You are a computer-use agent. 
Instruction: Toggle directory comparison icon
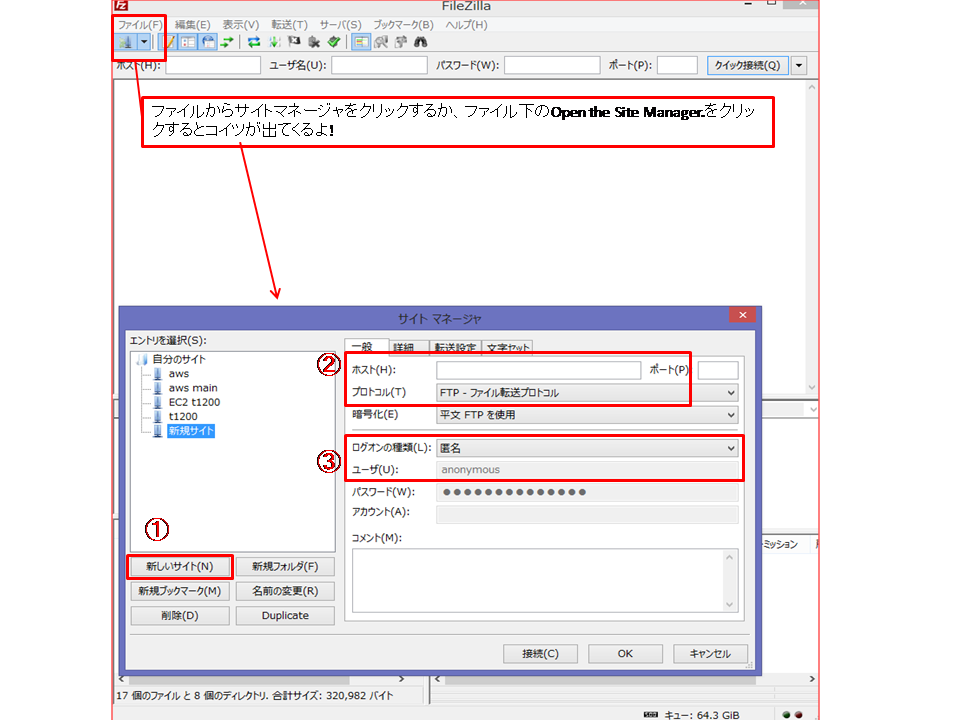pos(381,42)
